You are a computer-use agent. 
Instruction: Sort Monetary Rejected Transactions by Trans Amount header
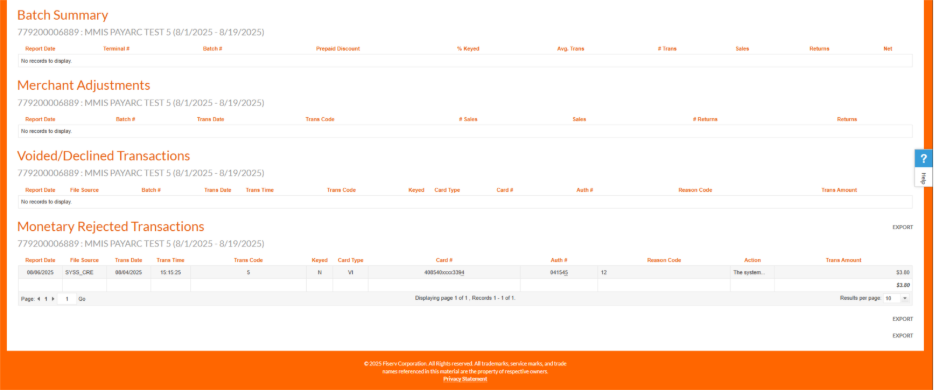tap(843, 260)
